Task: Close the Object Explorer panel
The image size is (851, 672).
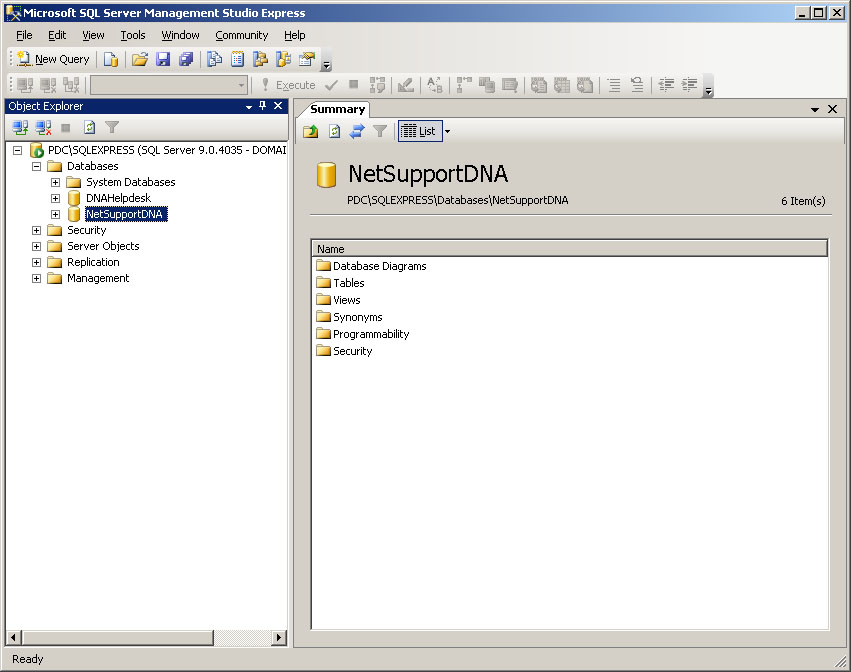Action: pyautogui.click(x=278, y=106)
